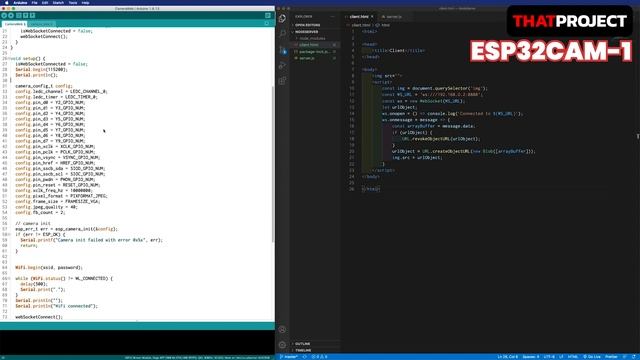
Task: Open the VS Code Manage gear icon
Action: 282,345
